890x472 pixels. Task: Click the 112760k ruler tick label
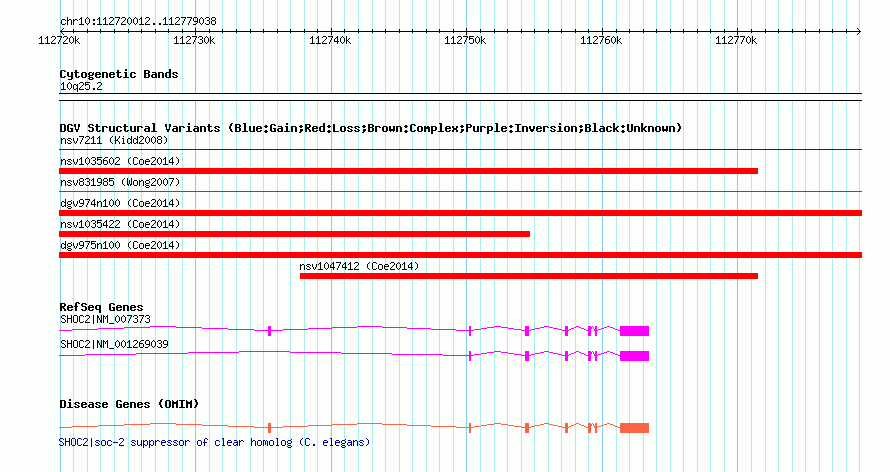pyautogui.click(x=601, y=40)
